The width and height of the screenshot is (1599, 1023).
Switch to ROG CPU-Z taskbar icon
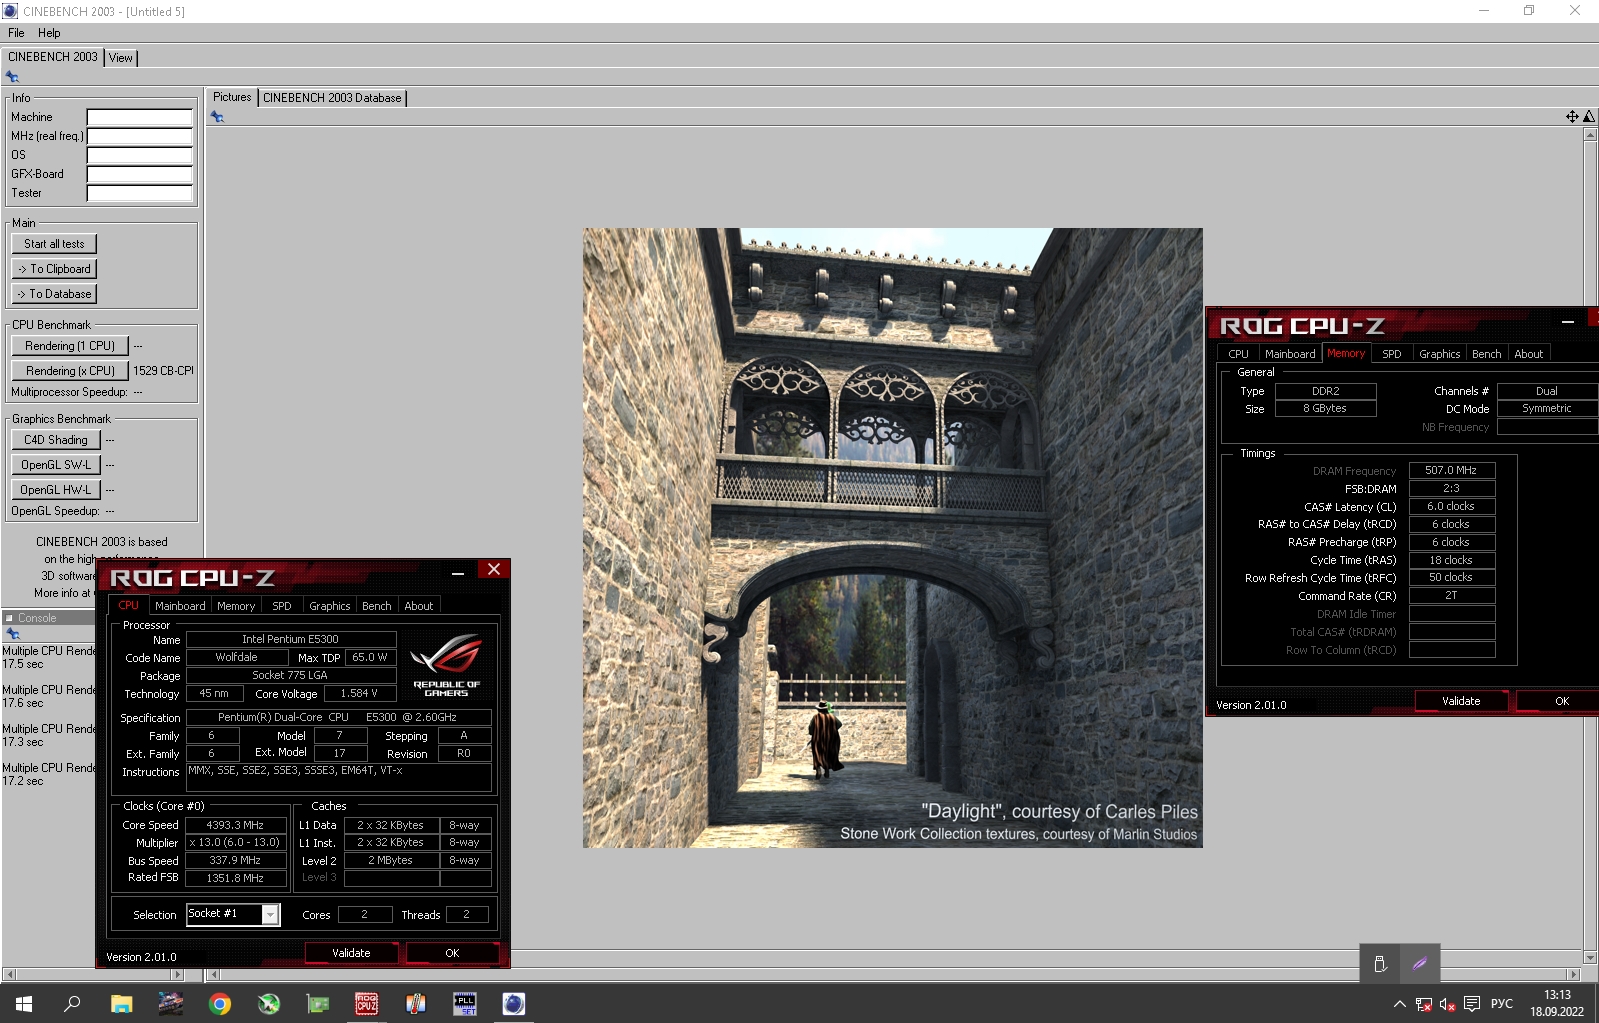(366, 1004)
